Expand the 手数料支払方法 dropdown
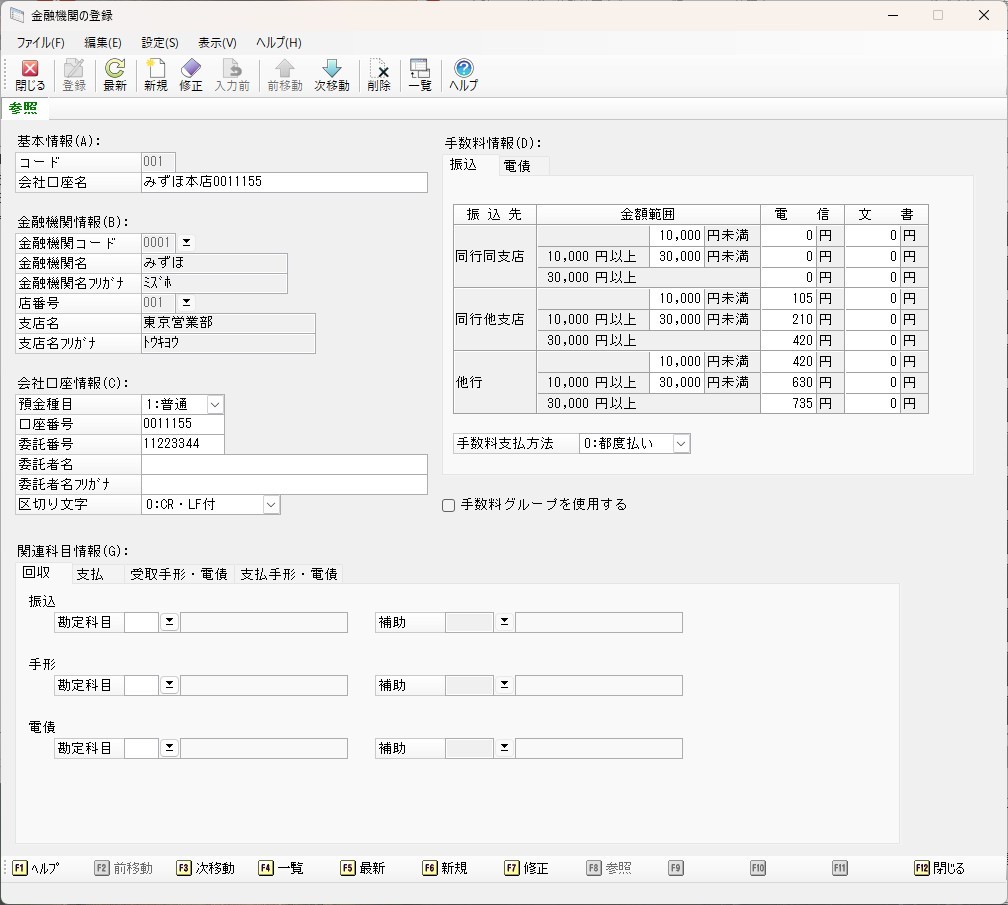The height and width of the screenshot is (905, 1008). 681,443
